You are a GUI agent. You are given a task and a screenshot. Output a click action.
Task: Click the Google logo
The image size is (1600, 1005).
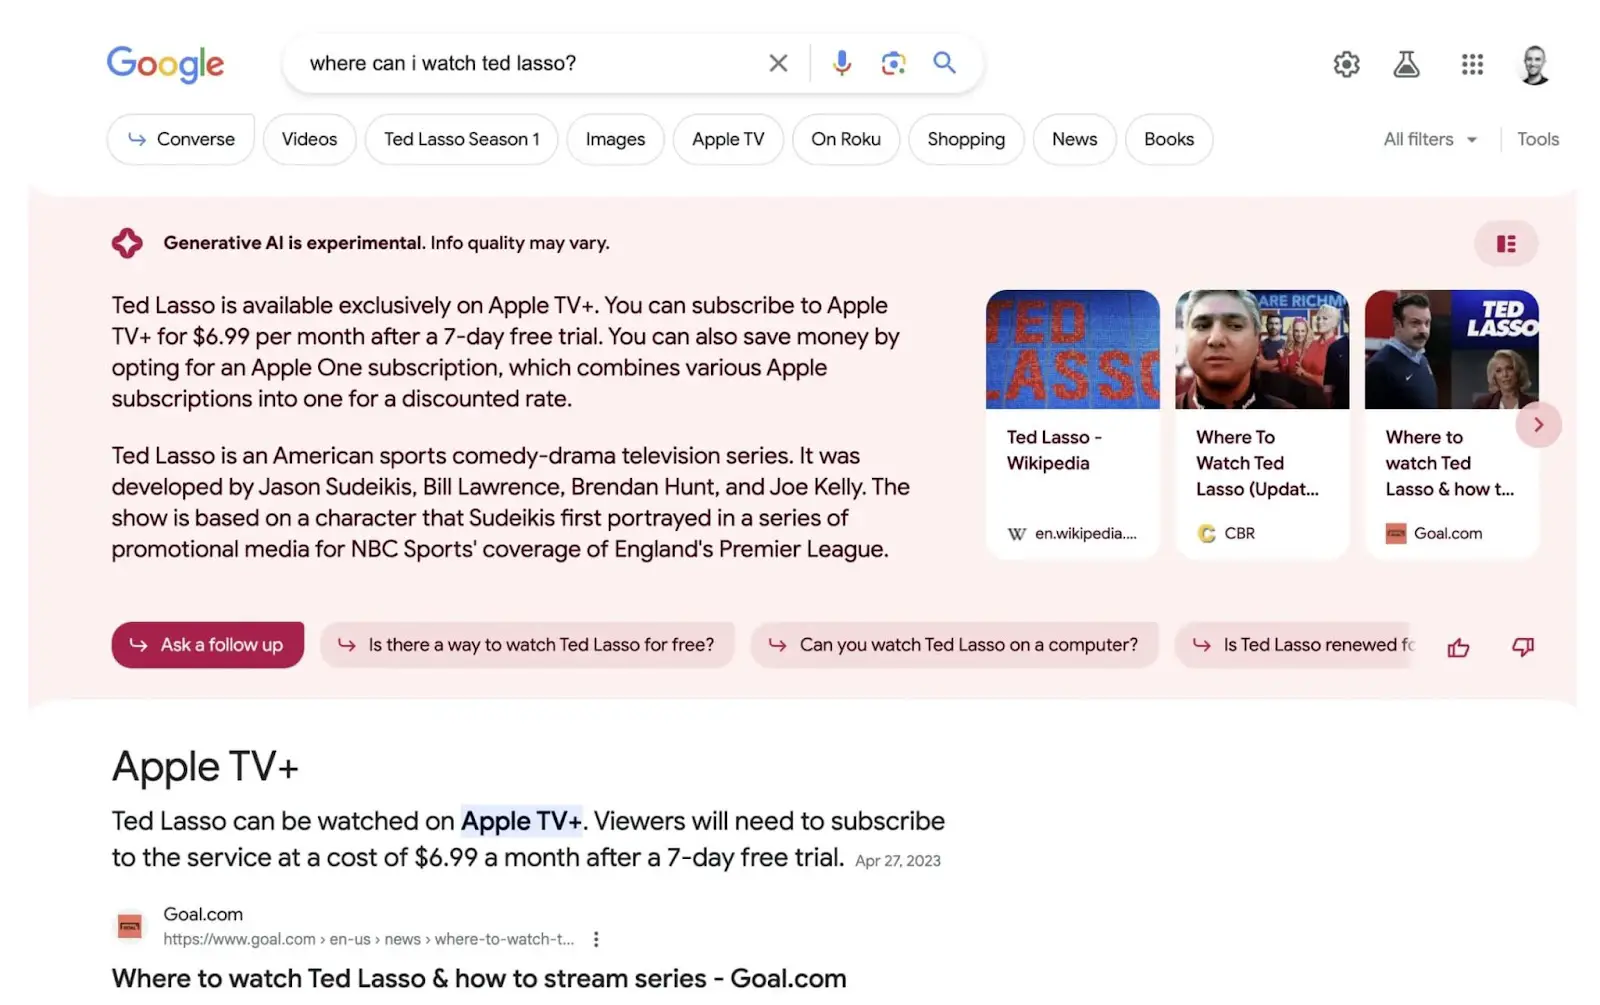click(165, 64)
